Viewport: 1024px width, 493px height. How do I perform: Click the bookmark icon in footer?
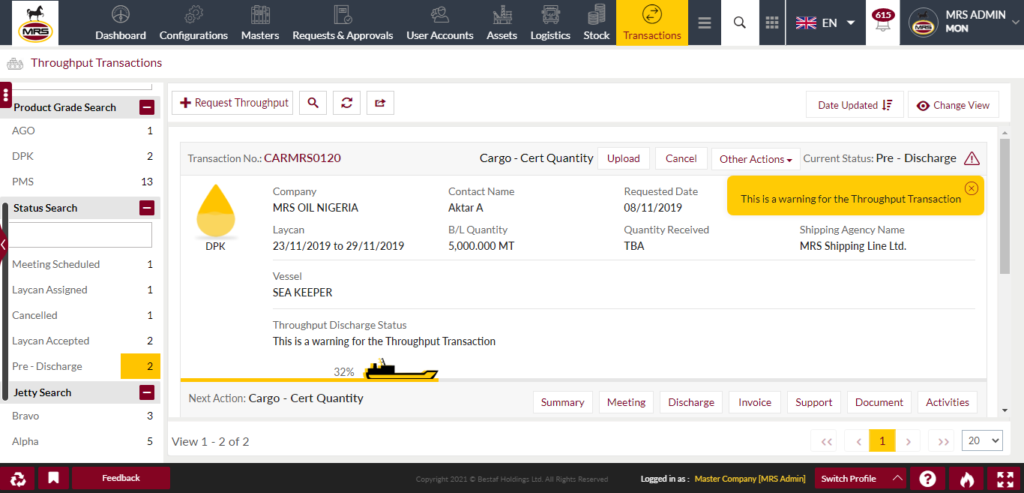pyautogui.click(x=53, y=479)
